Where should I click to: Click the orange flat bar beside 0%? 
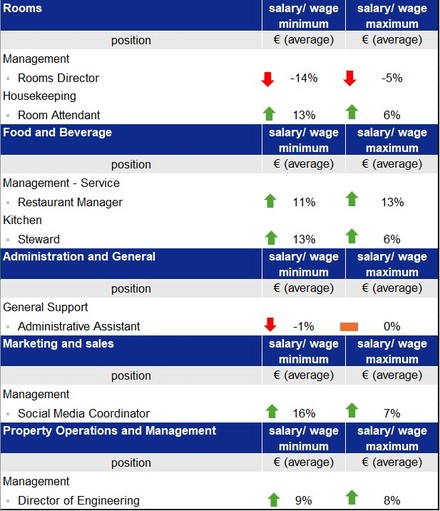point(349,327)
